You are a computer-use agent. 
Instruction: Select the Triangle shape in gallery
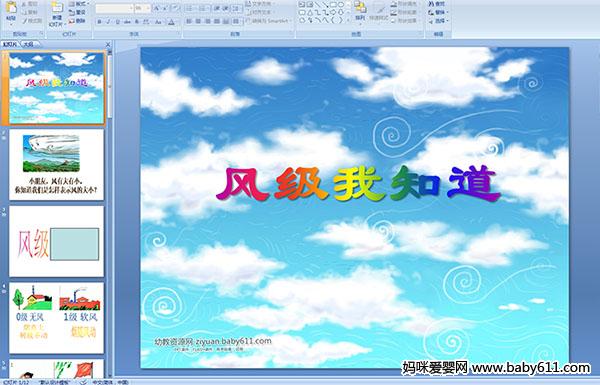point(310,12)
